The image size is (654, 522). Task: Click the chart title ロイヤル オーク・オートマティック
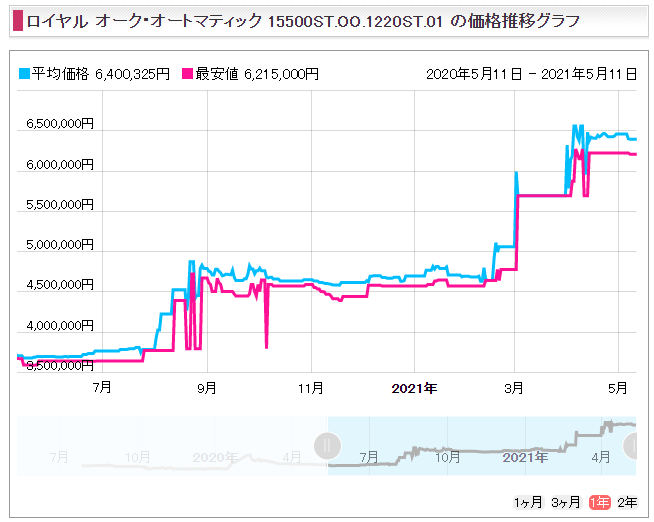point(144,21)
